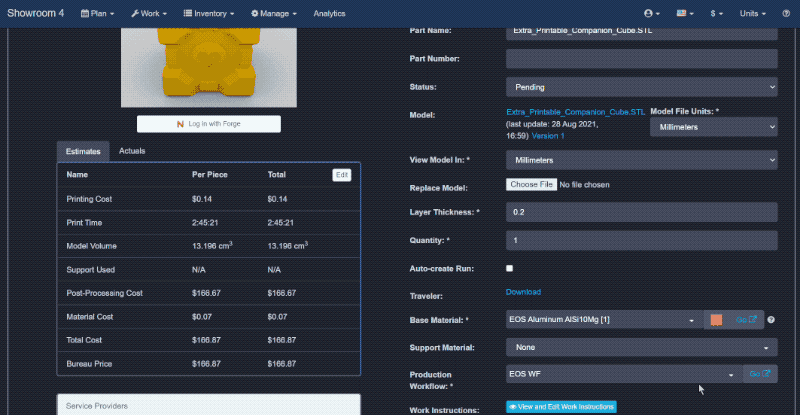Click the help question mark in navbar
The image size is (800, 415).
point(786,13)
